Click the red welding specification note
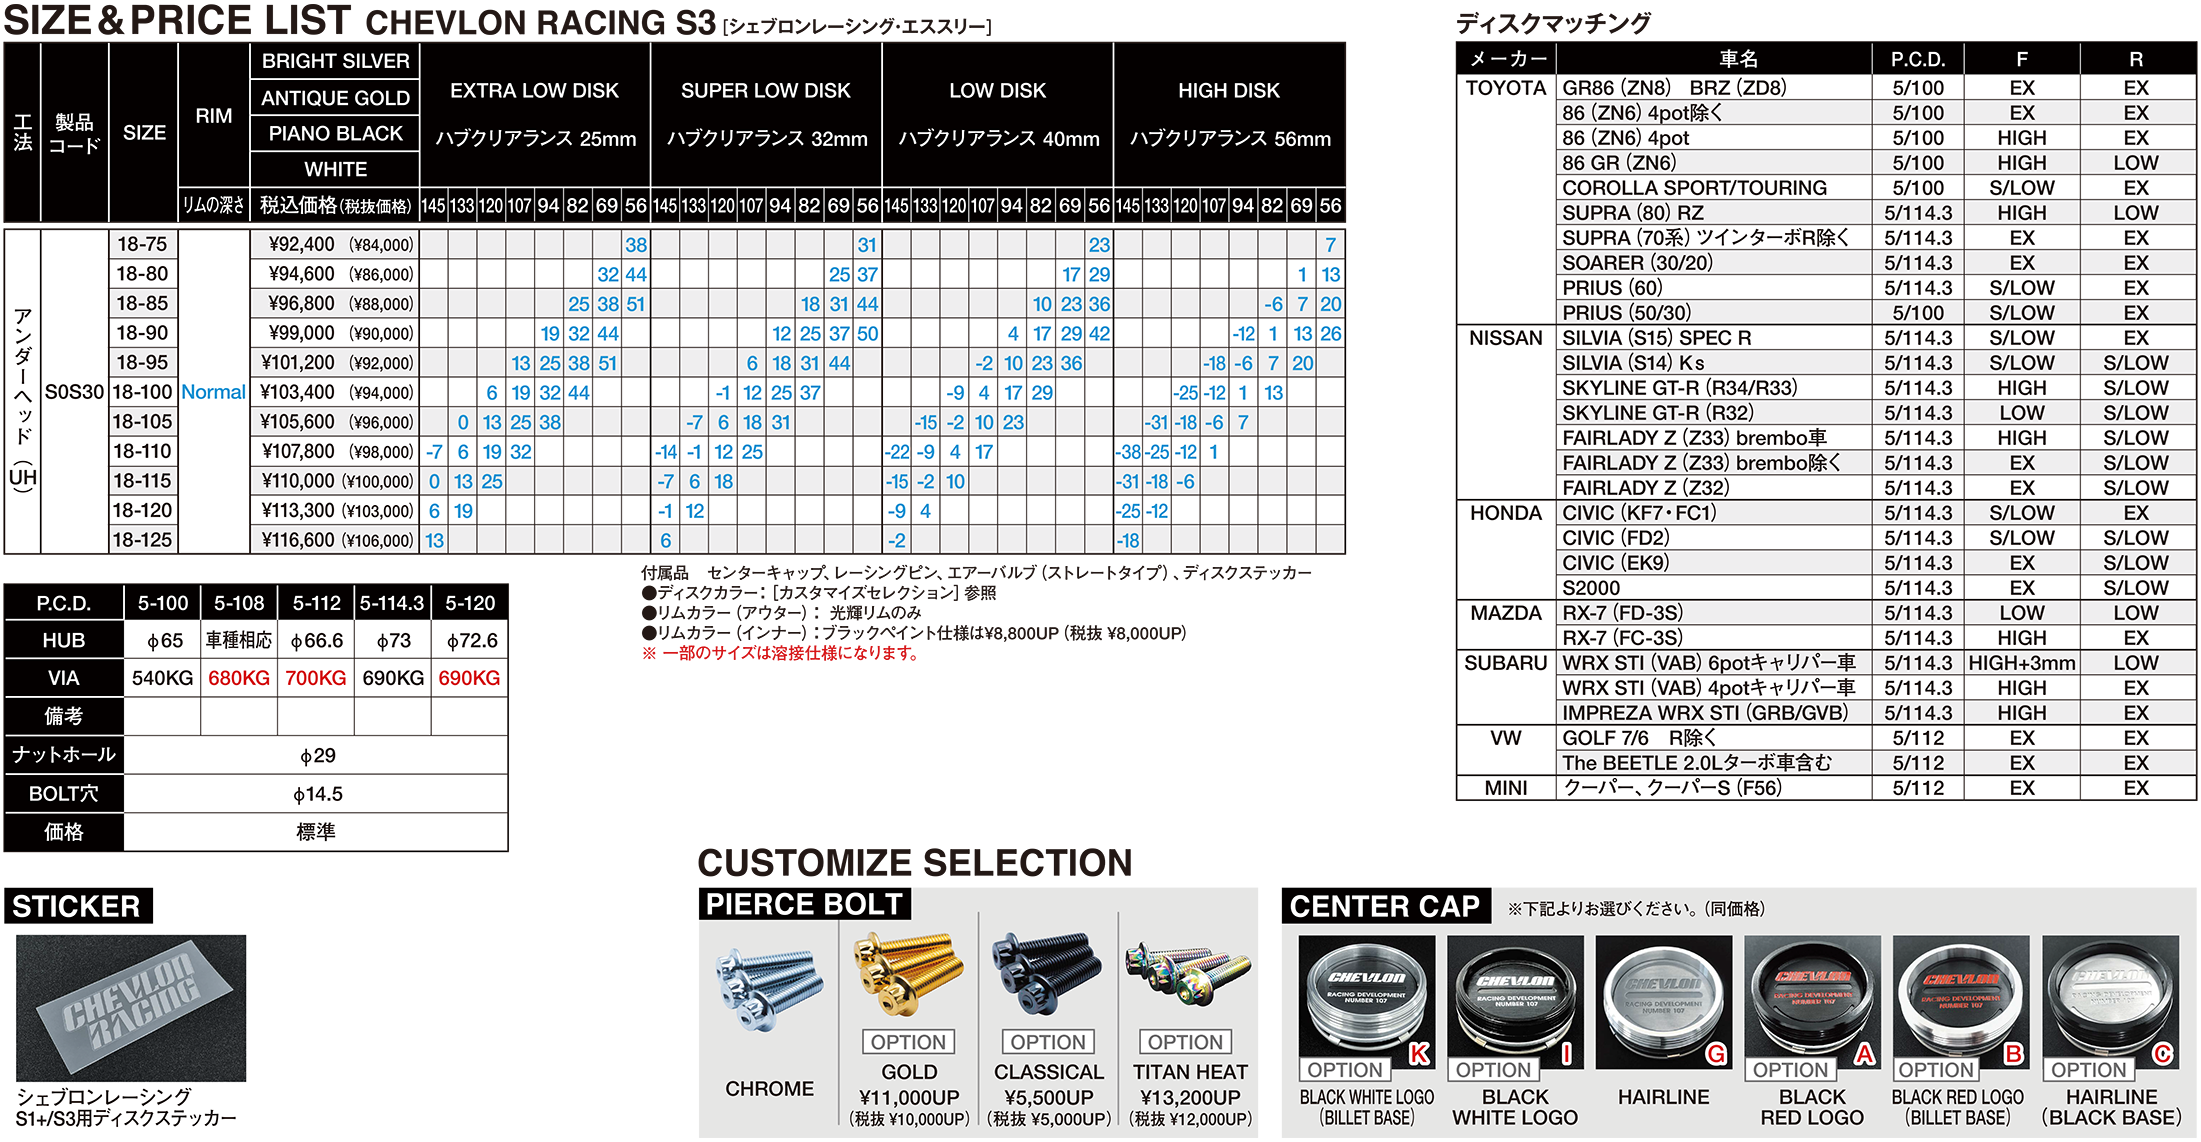 (780, 653)
